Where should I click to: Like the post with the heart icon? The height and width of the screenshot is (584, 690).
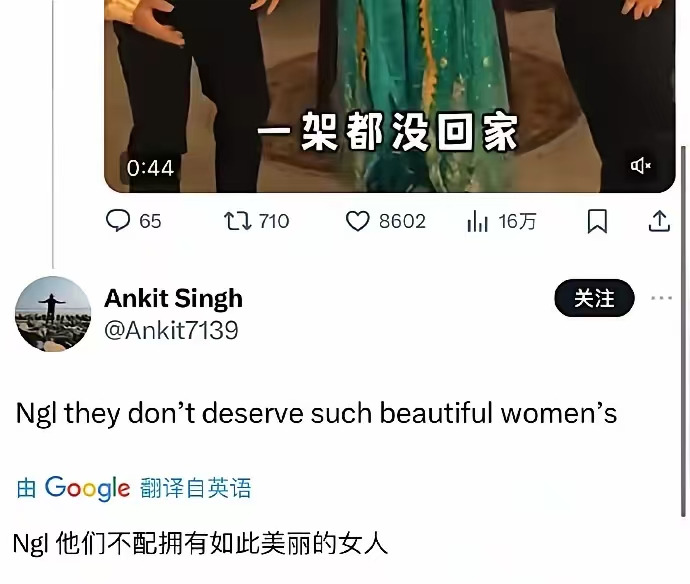tap(357, 221)
